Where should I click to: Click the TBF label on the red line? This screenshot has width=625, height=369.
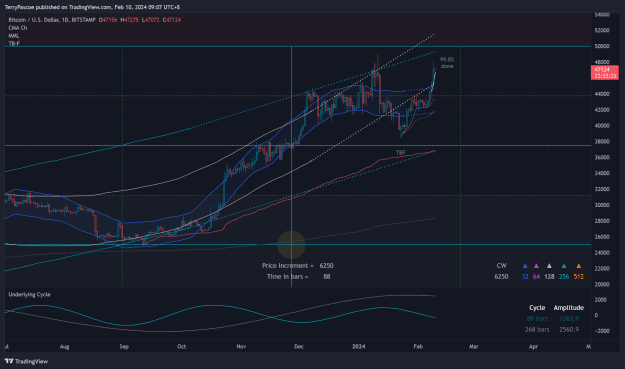(x=401, y=153)
